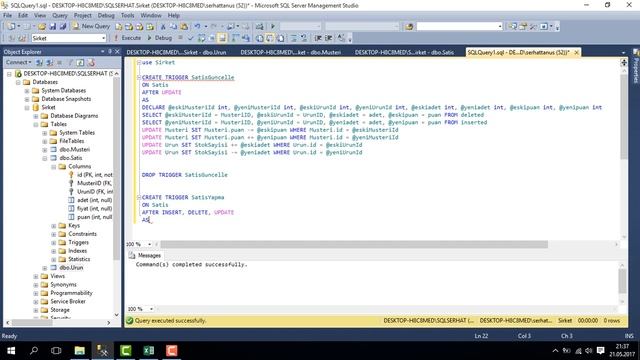Expand the Database Diagrams node
Viewport: 640px width, 360px height.
pos(36,116)
